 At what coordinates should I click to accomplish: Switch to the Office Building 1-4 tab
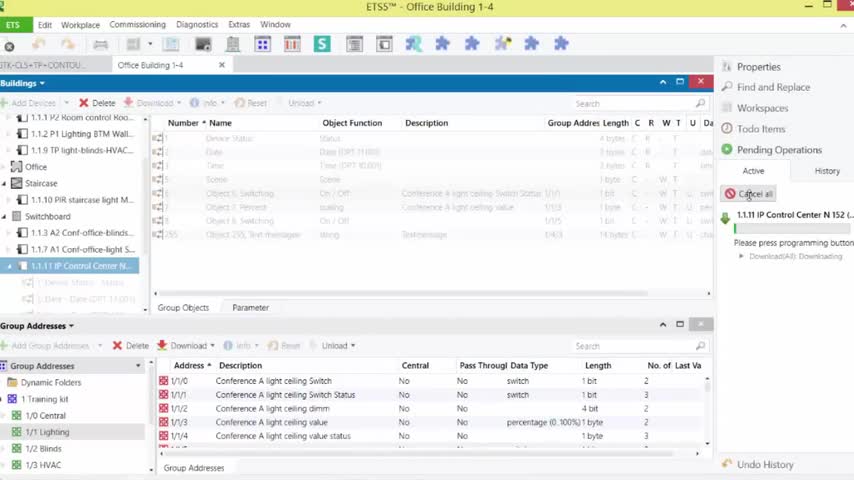[150, 65]
